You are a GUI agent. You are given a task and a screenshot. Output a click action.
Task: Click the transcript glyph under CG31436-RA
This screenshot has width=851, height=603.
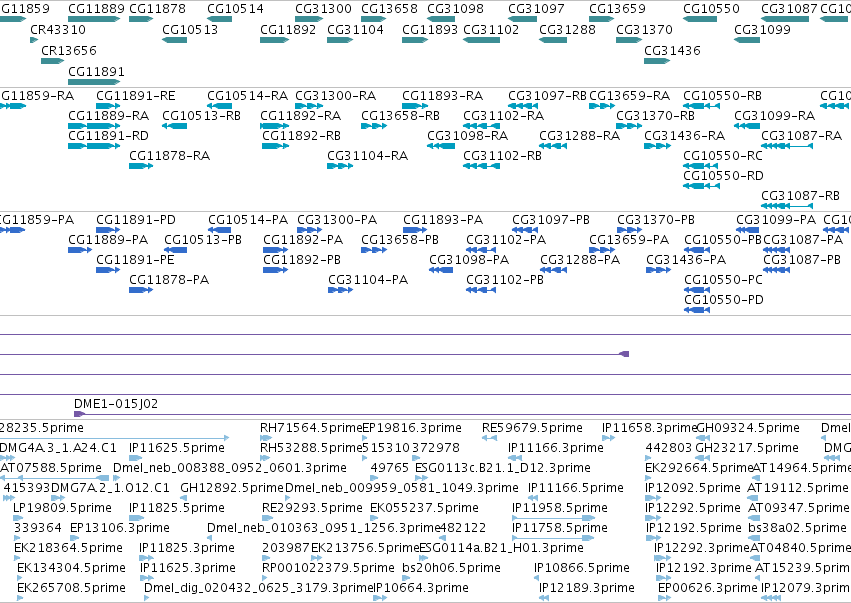pos(657,145)
